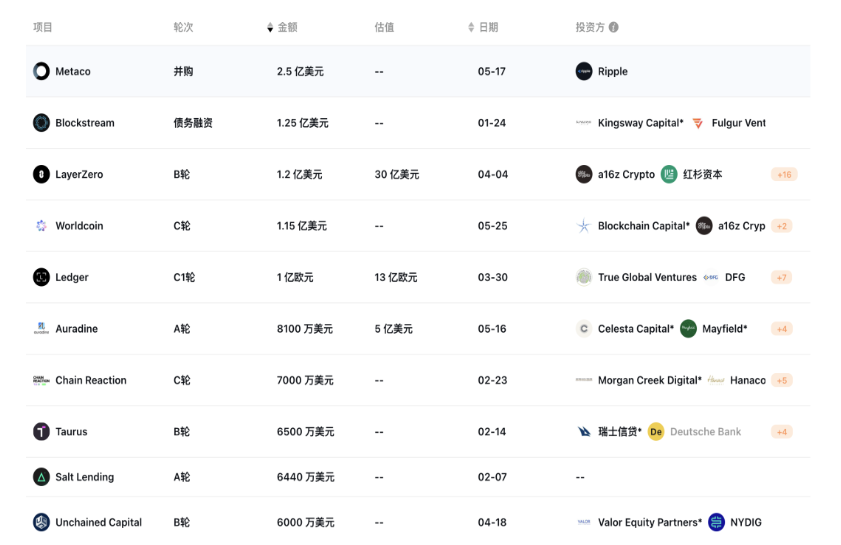Click the Taurus project name

coord(71,432)
